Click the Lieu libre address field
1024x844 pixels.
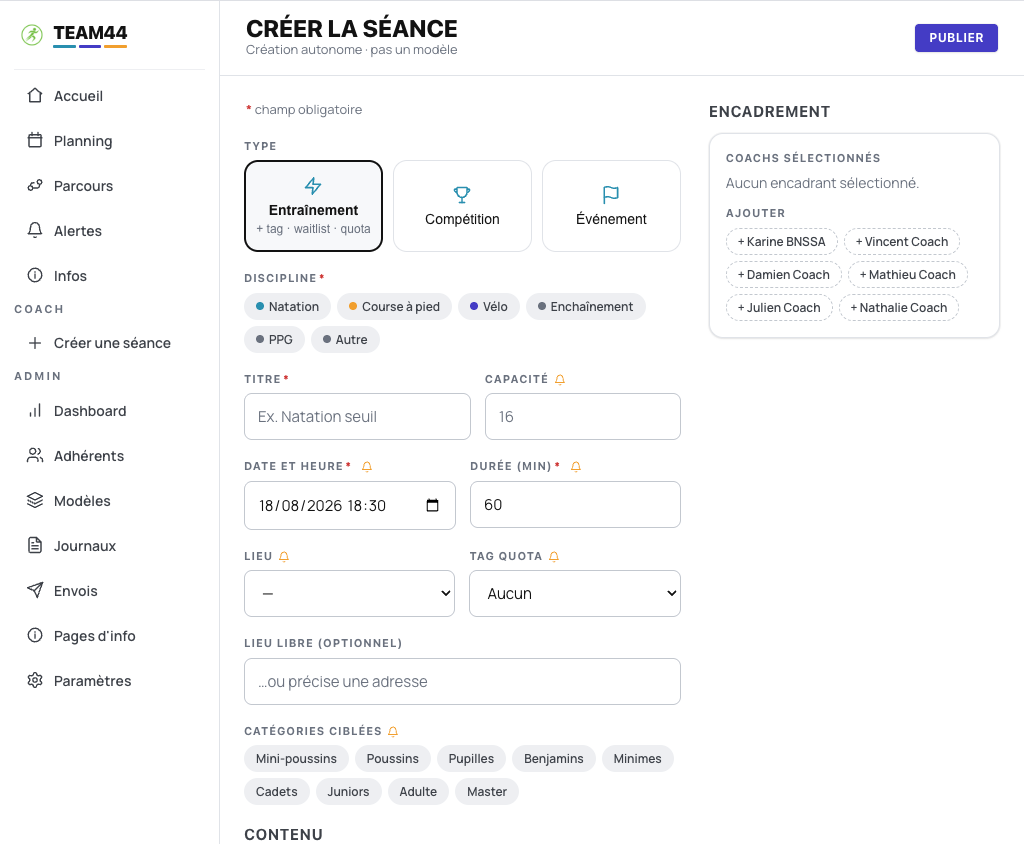(462, 681)
